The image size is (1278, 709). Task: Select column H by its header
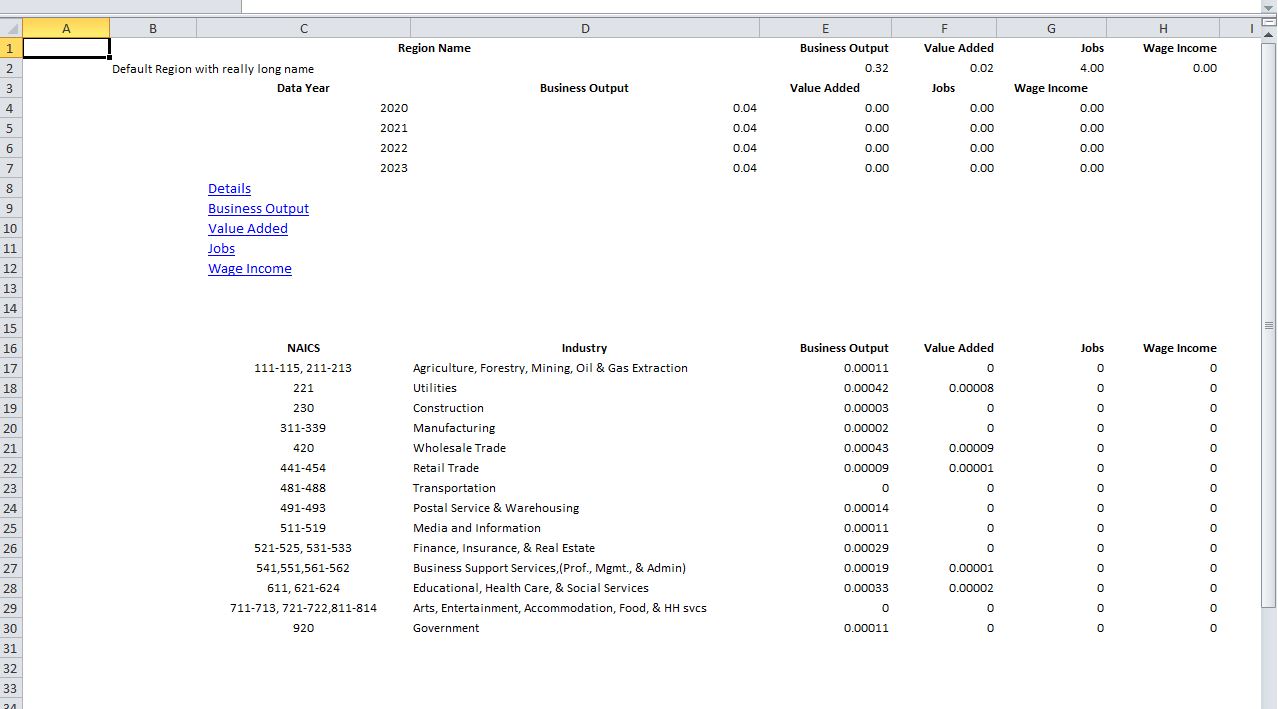click(x=1163, y=28)
